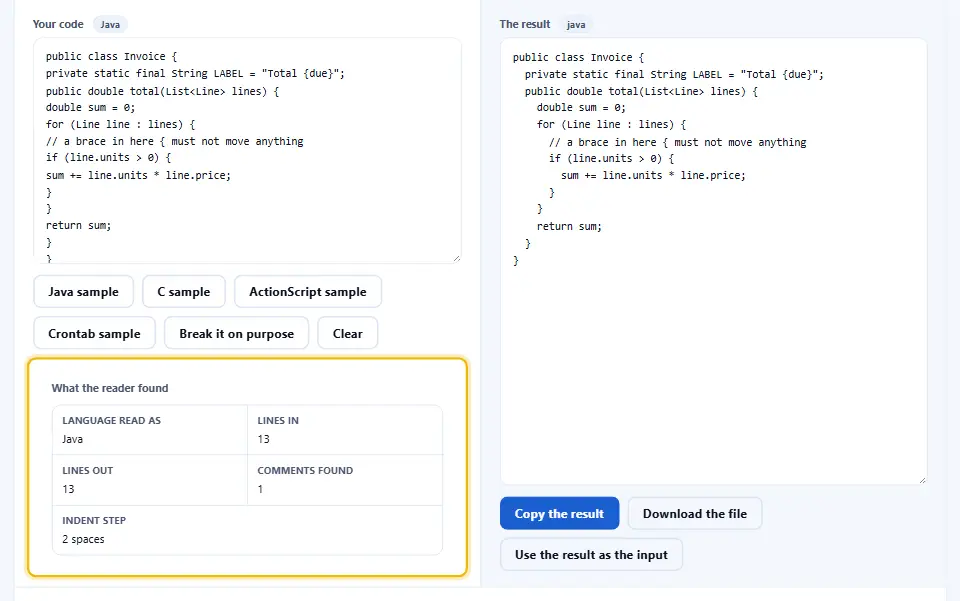The width and height of the screenshot is (960, 601).
Task: Click the 'Your code' label
Action: pyautogui.click(x=58, y=24)
